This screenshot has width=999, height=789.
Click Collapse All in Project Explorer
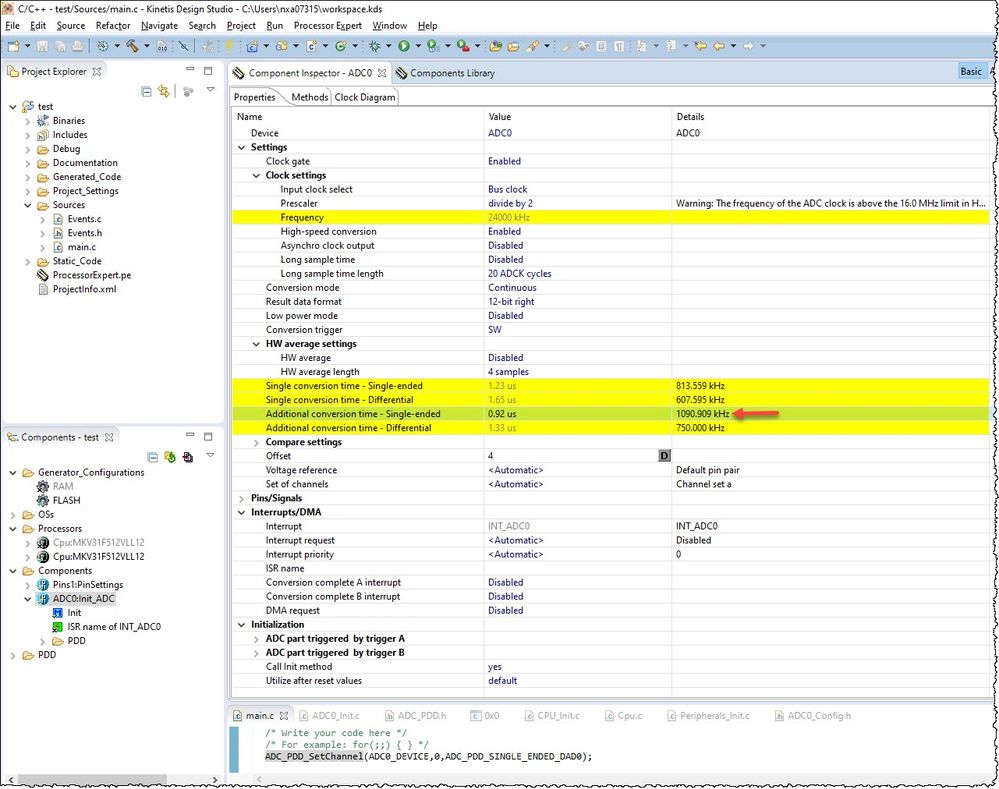click(x=146, y=92)
